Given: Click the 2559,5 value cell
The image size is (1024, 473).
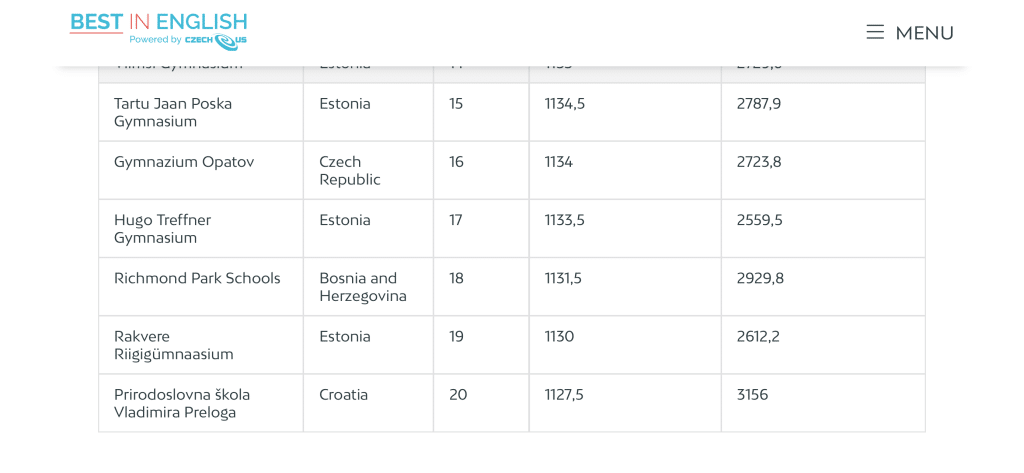Looking at the screenshot, I should tap(824, 229).
